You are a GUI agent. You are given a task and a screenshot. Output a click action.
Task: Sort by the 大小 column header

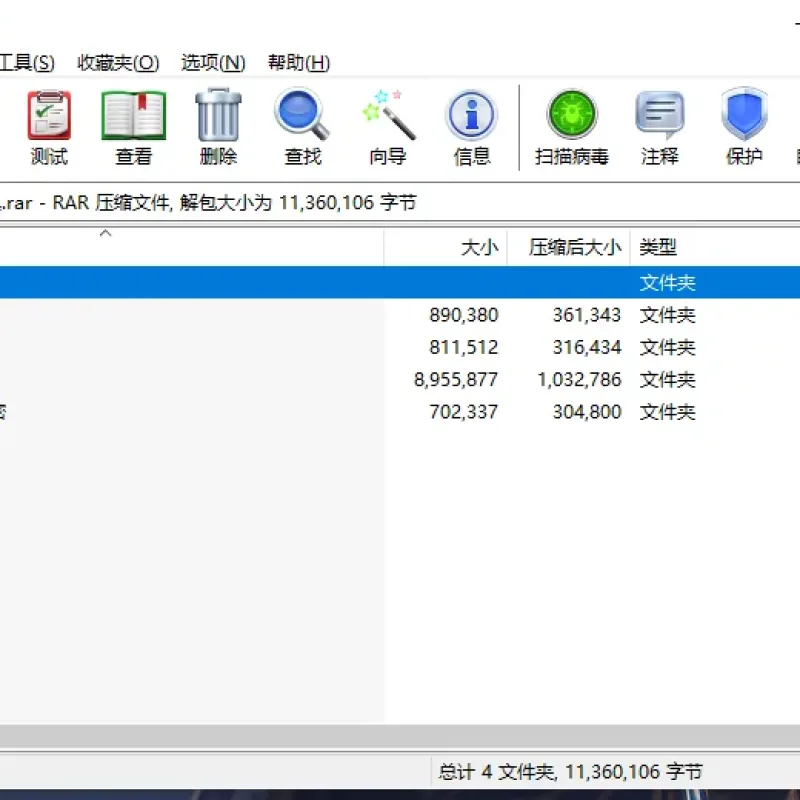tap(445, 247)
